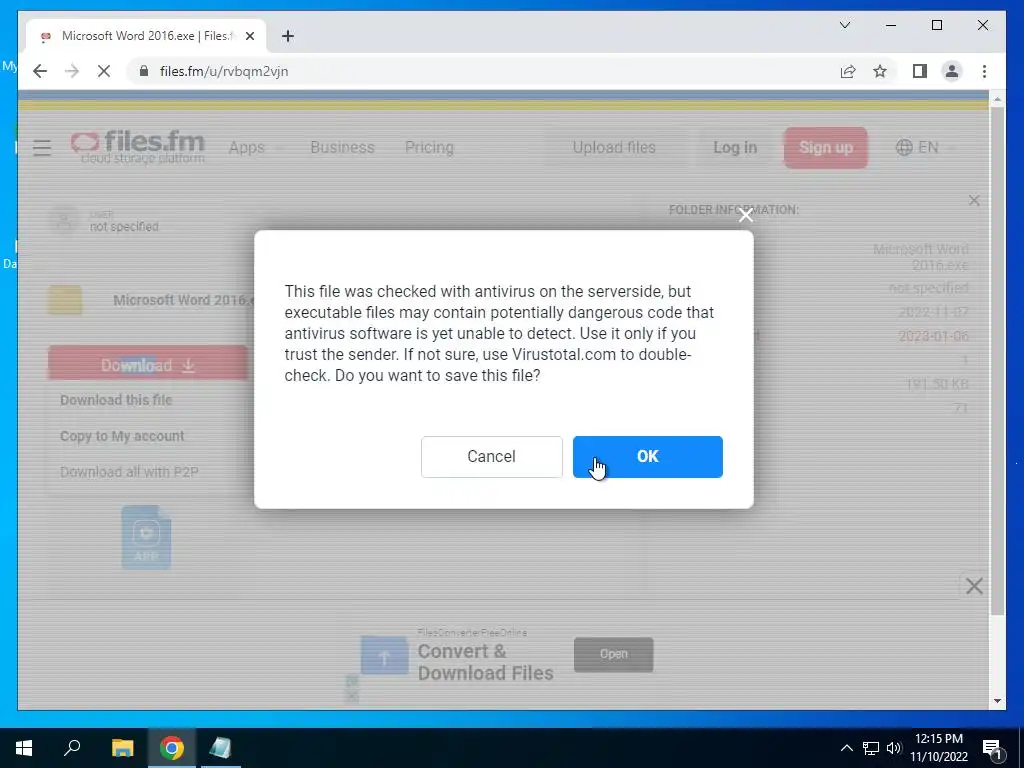1024x768 pixels.
Task: Open the notification center icon
Action: pos(992,748)
